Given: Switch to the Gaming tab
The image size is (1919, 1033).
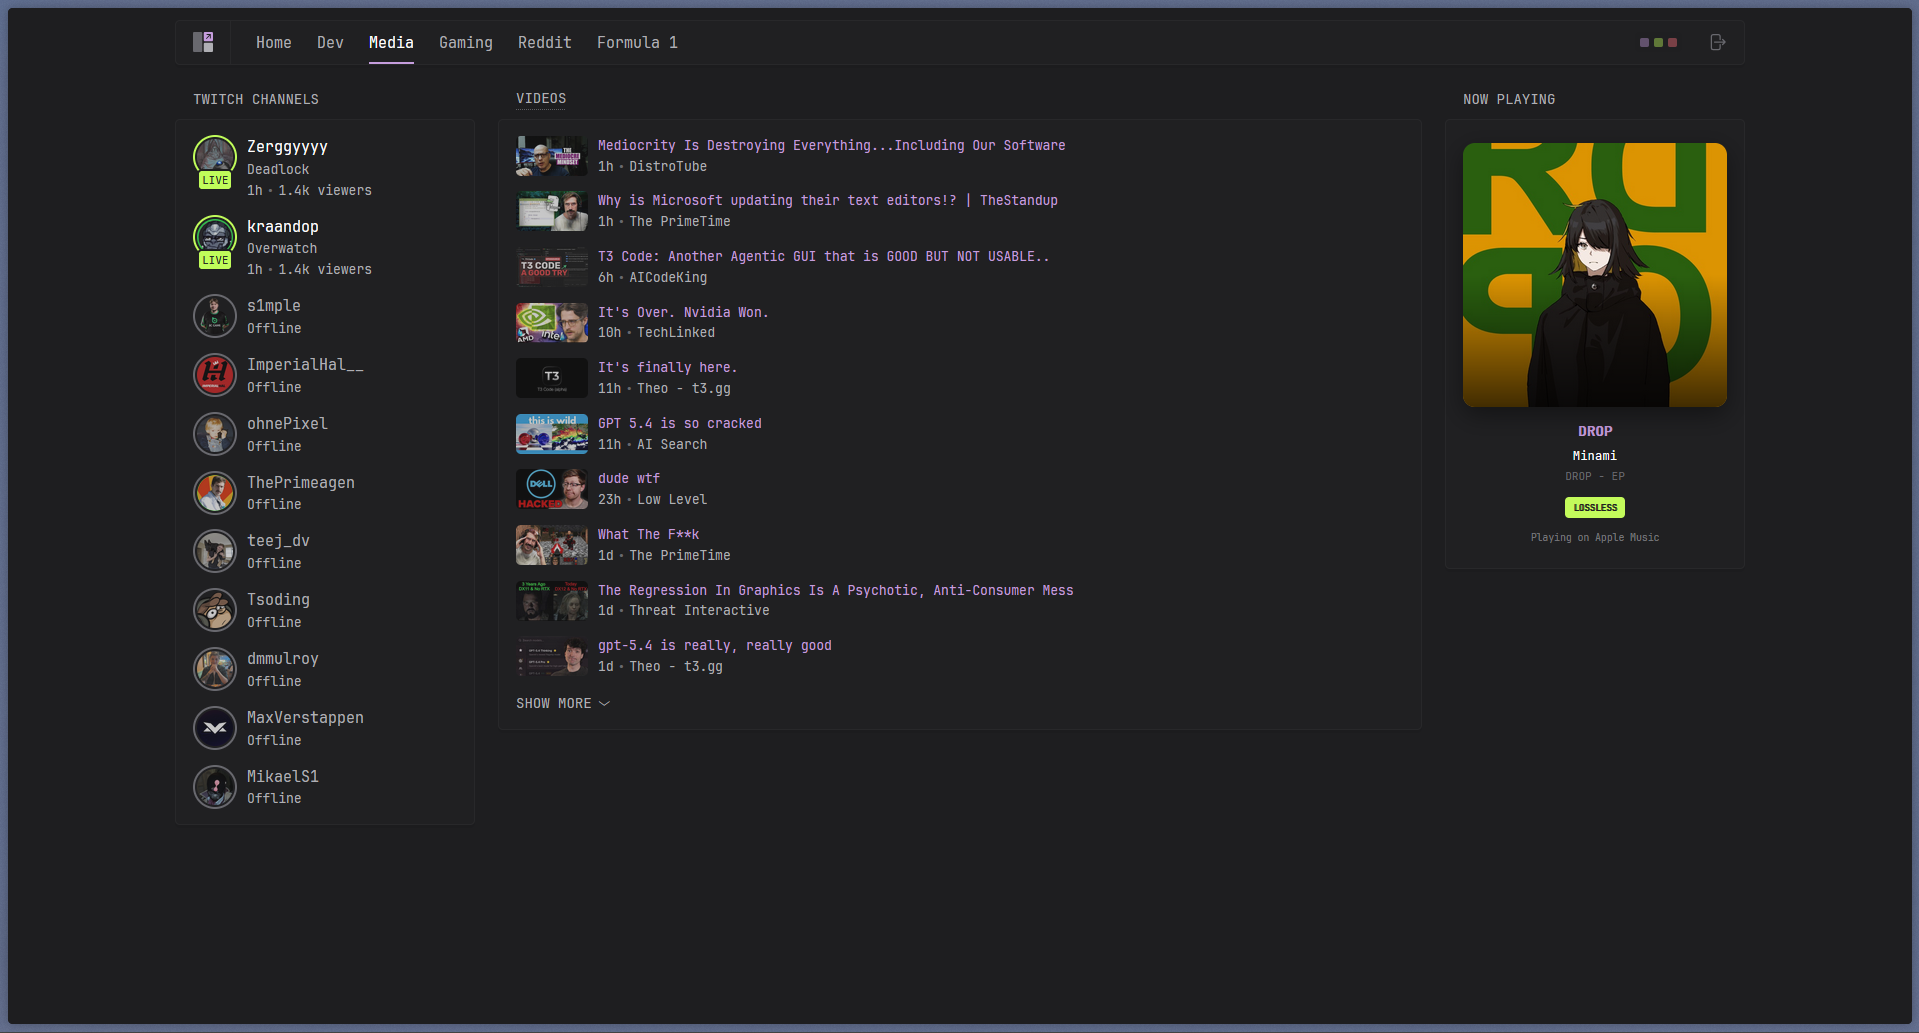Looking at the screenshot, I should [465, 42].
